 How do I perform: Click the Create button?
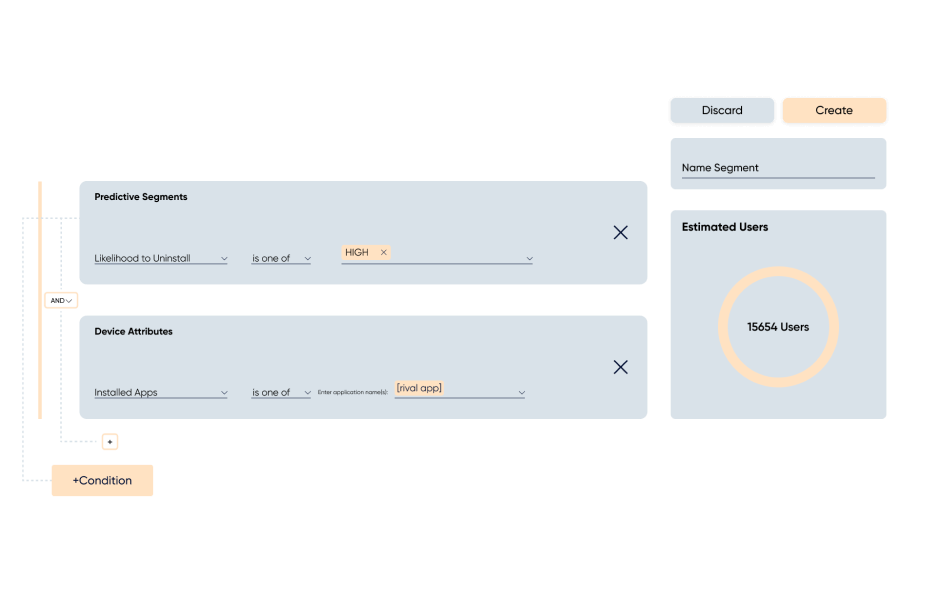(x=834, y=110)
